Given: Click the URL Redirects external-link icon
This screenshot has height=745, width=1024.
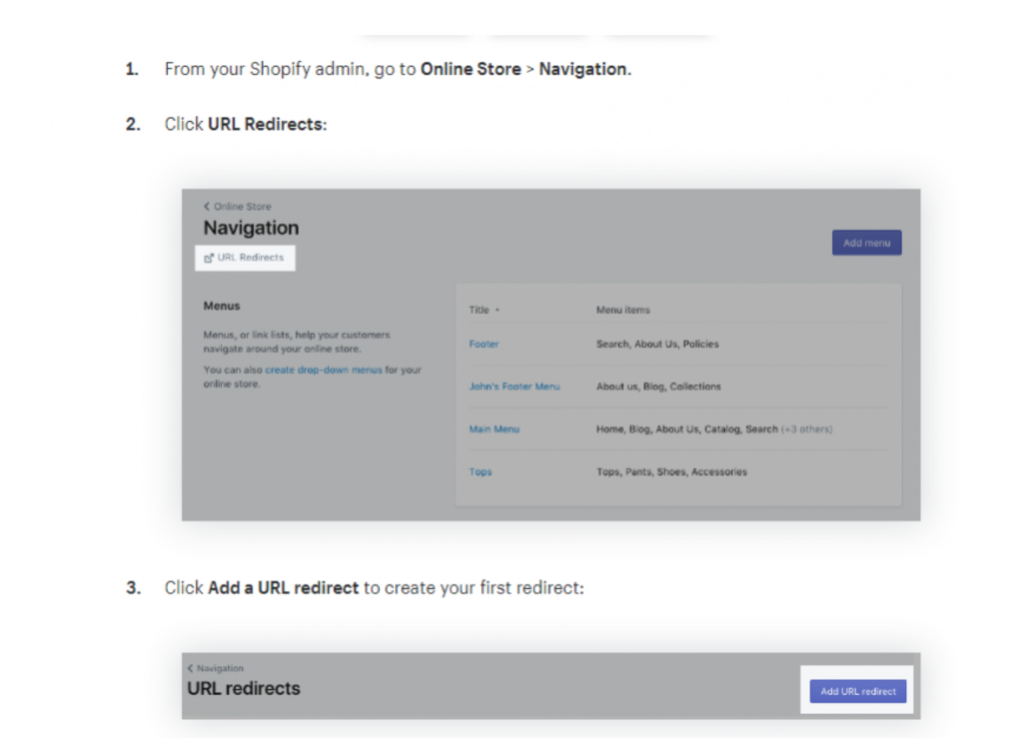Looking at the screenshot, I should 209,258.
